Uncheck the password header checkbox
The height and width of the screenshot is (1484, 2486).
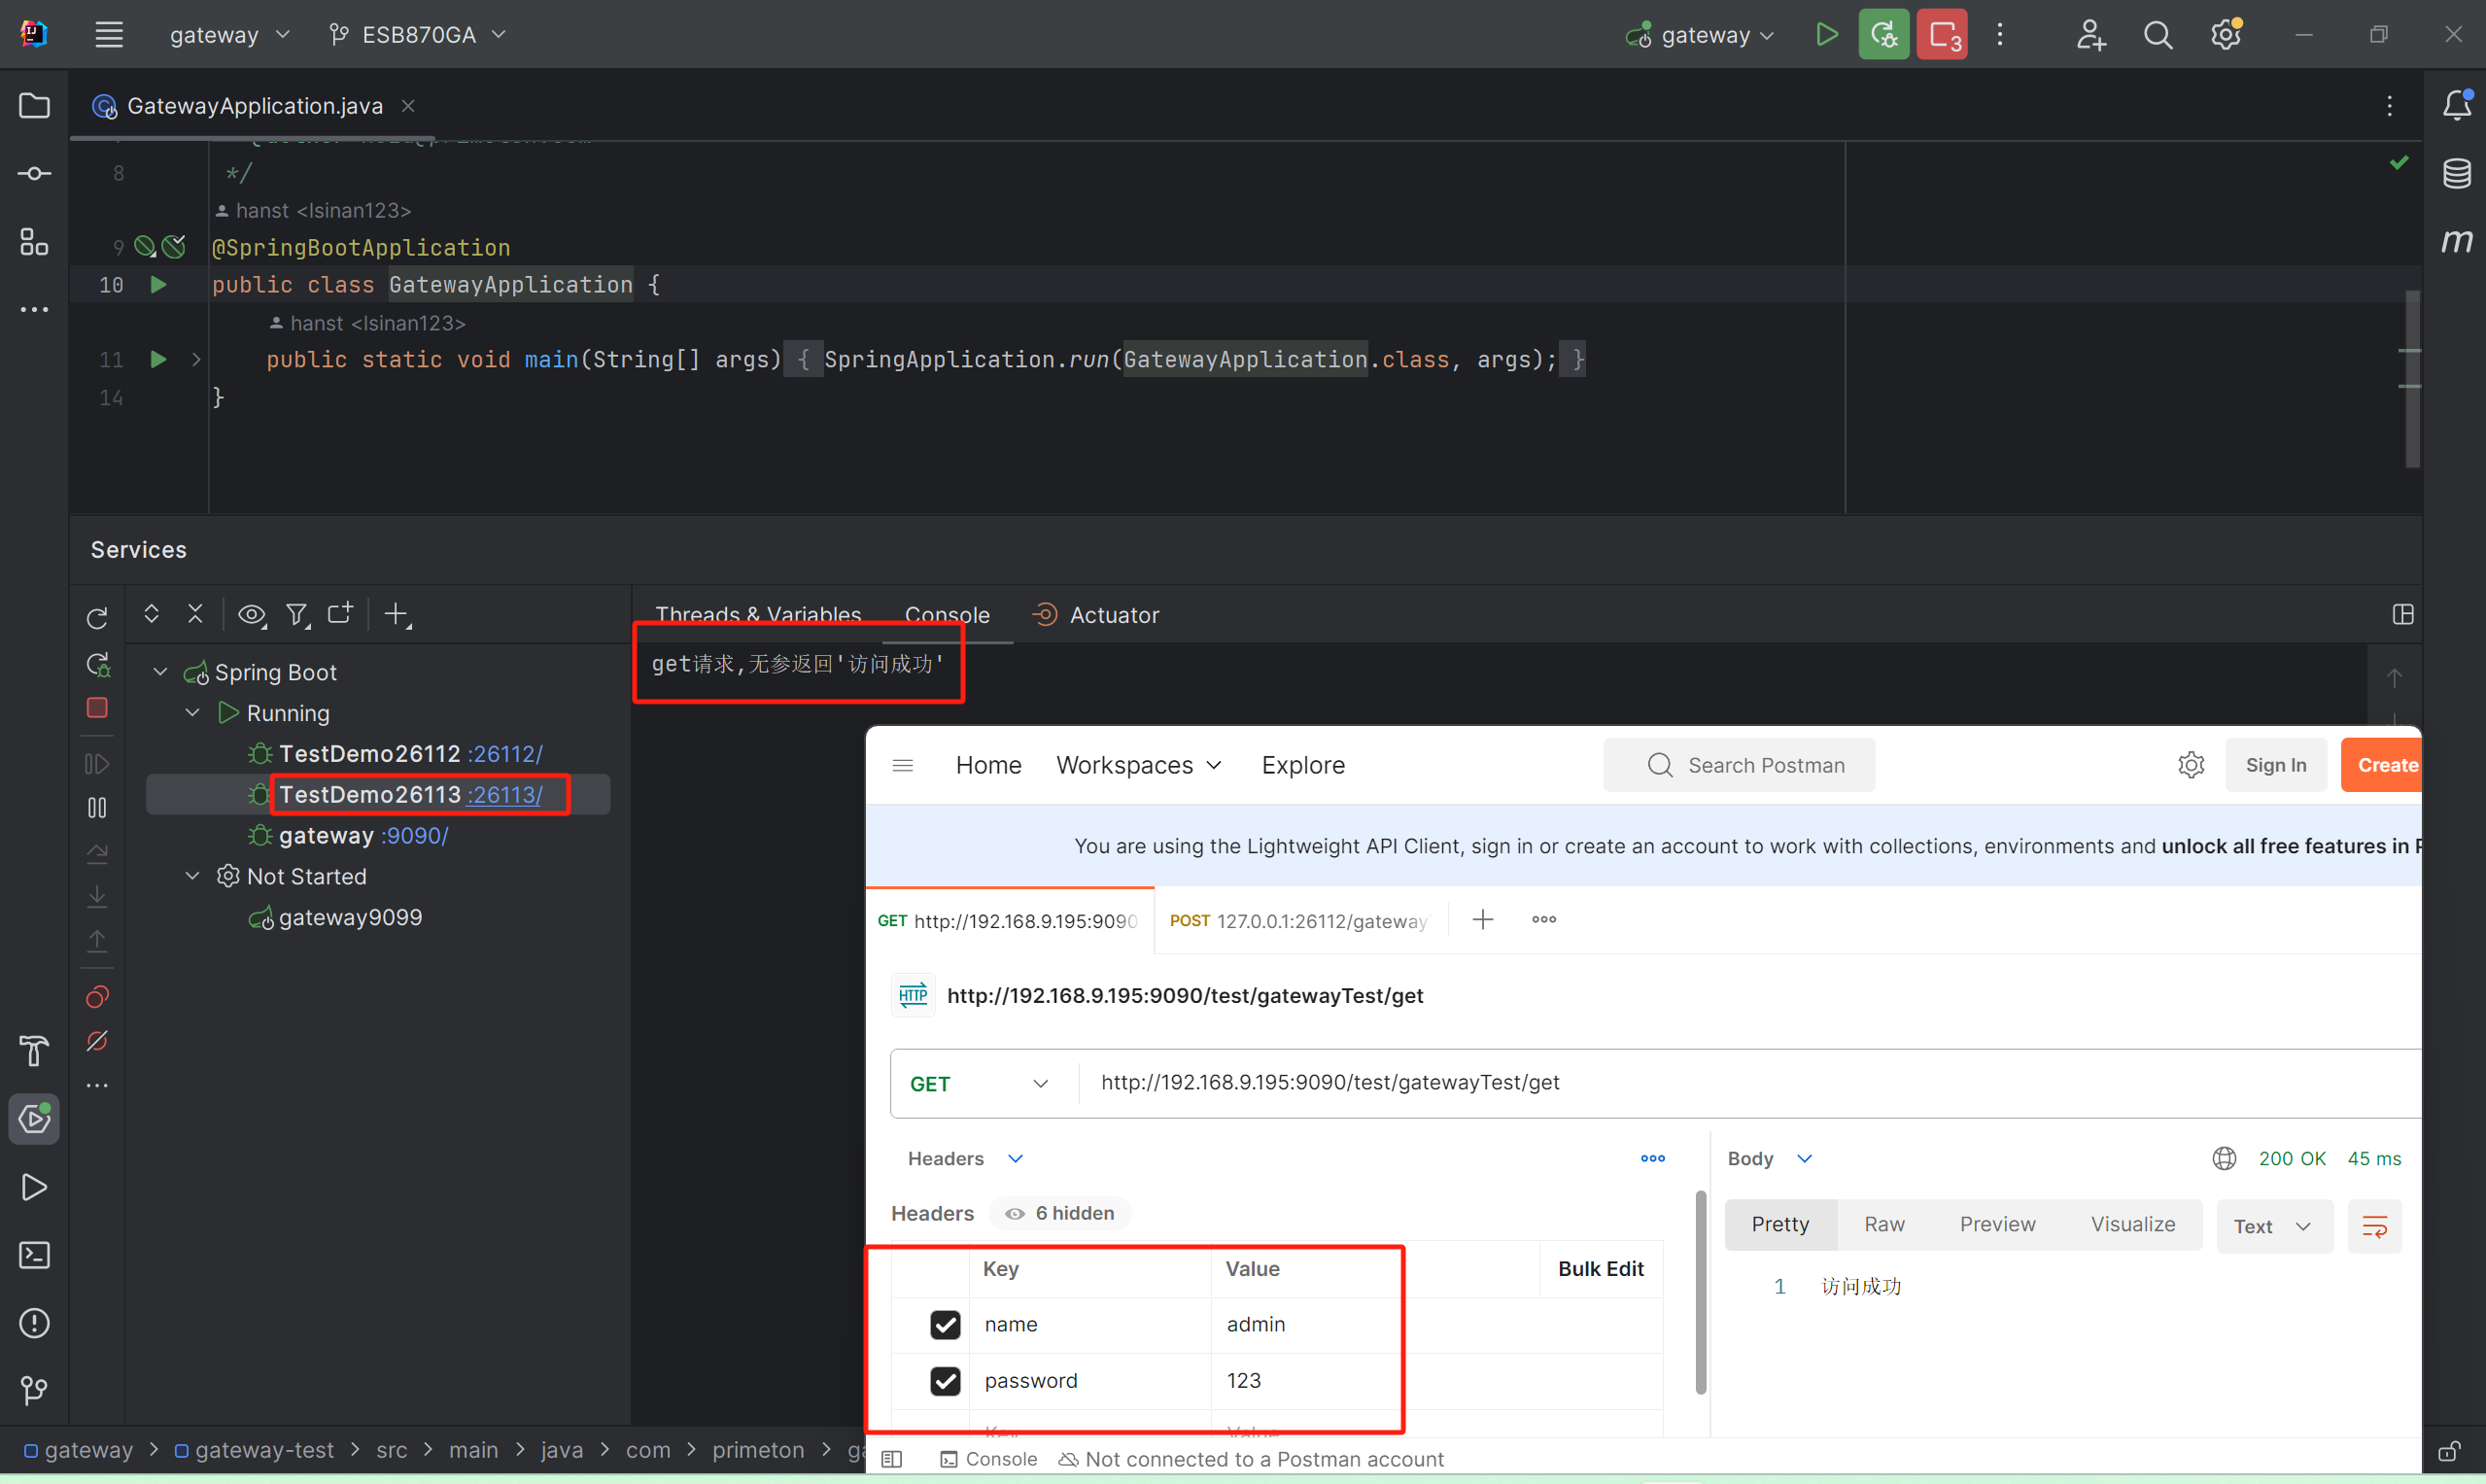pos(945,1381)
